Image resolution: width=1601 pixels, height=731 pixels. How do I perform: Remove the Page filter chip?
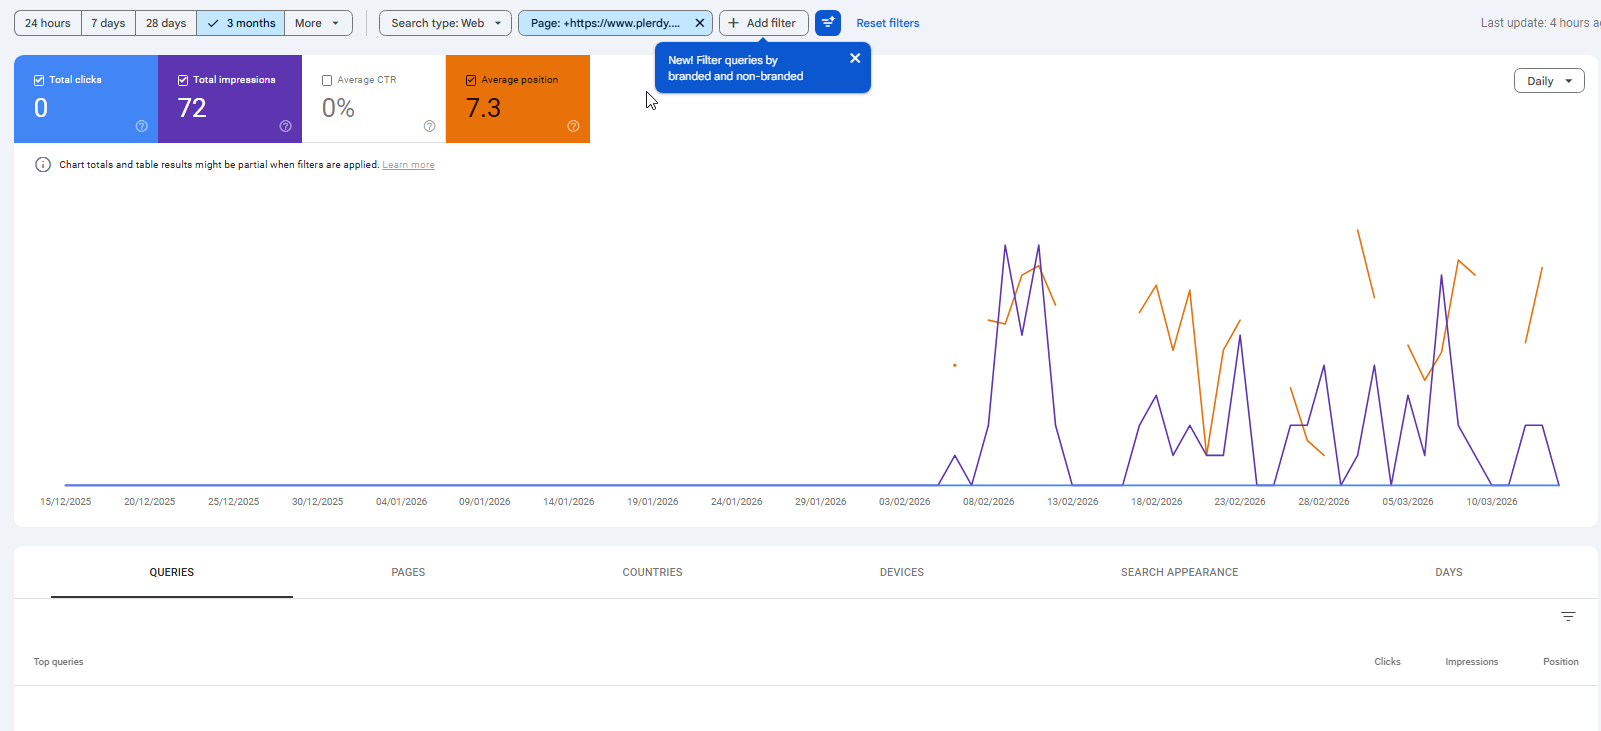click(700, 23)
